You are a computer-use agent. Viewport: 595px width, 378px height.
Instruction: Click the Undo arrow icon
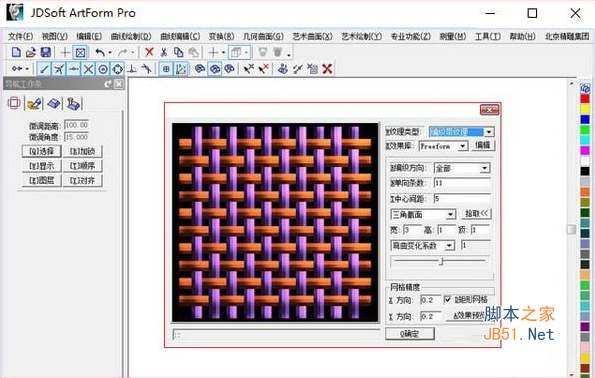[100, 52]
